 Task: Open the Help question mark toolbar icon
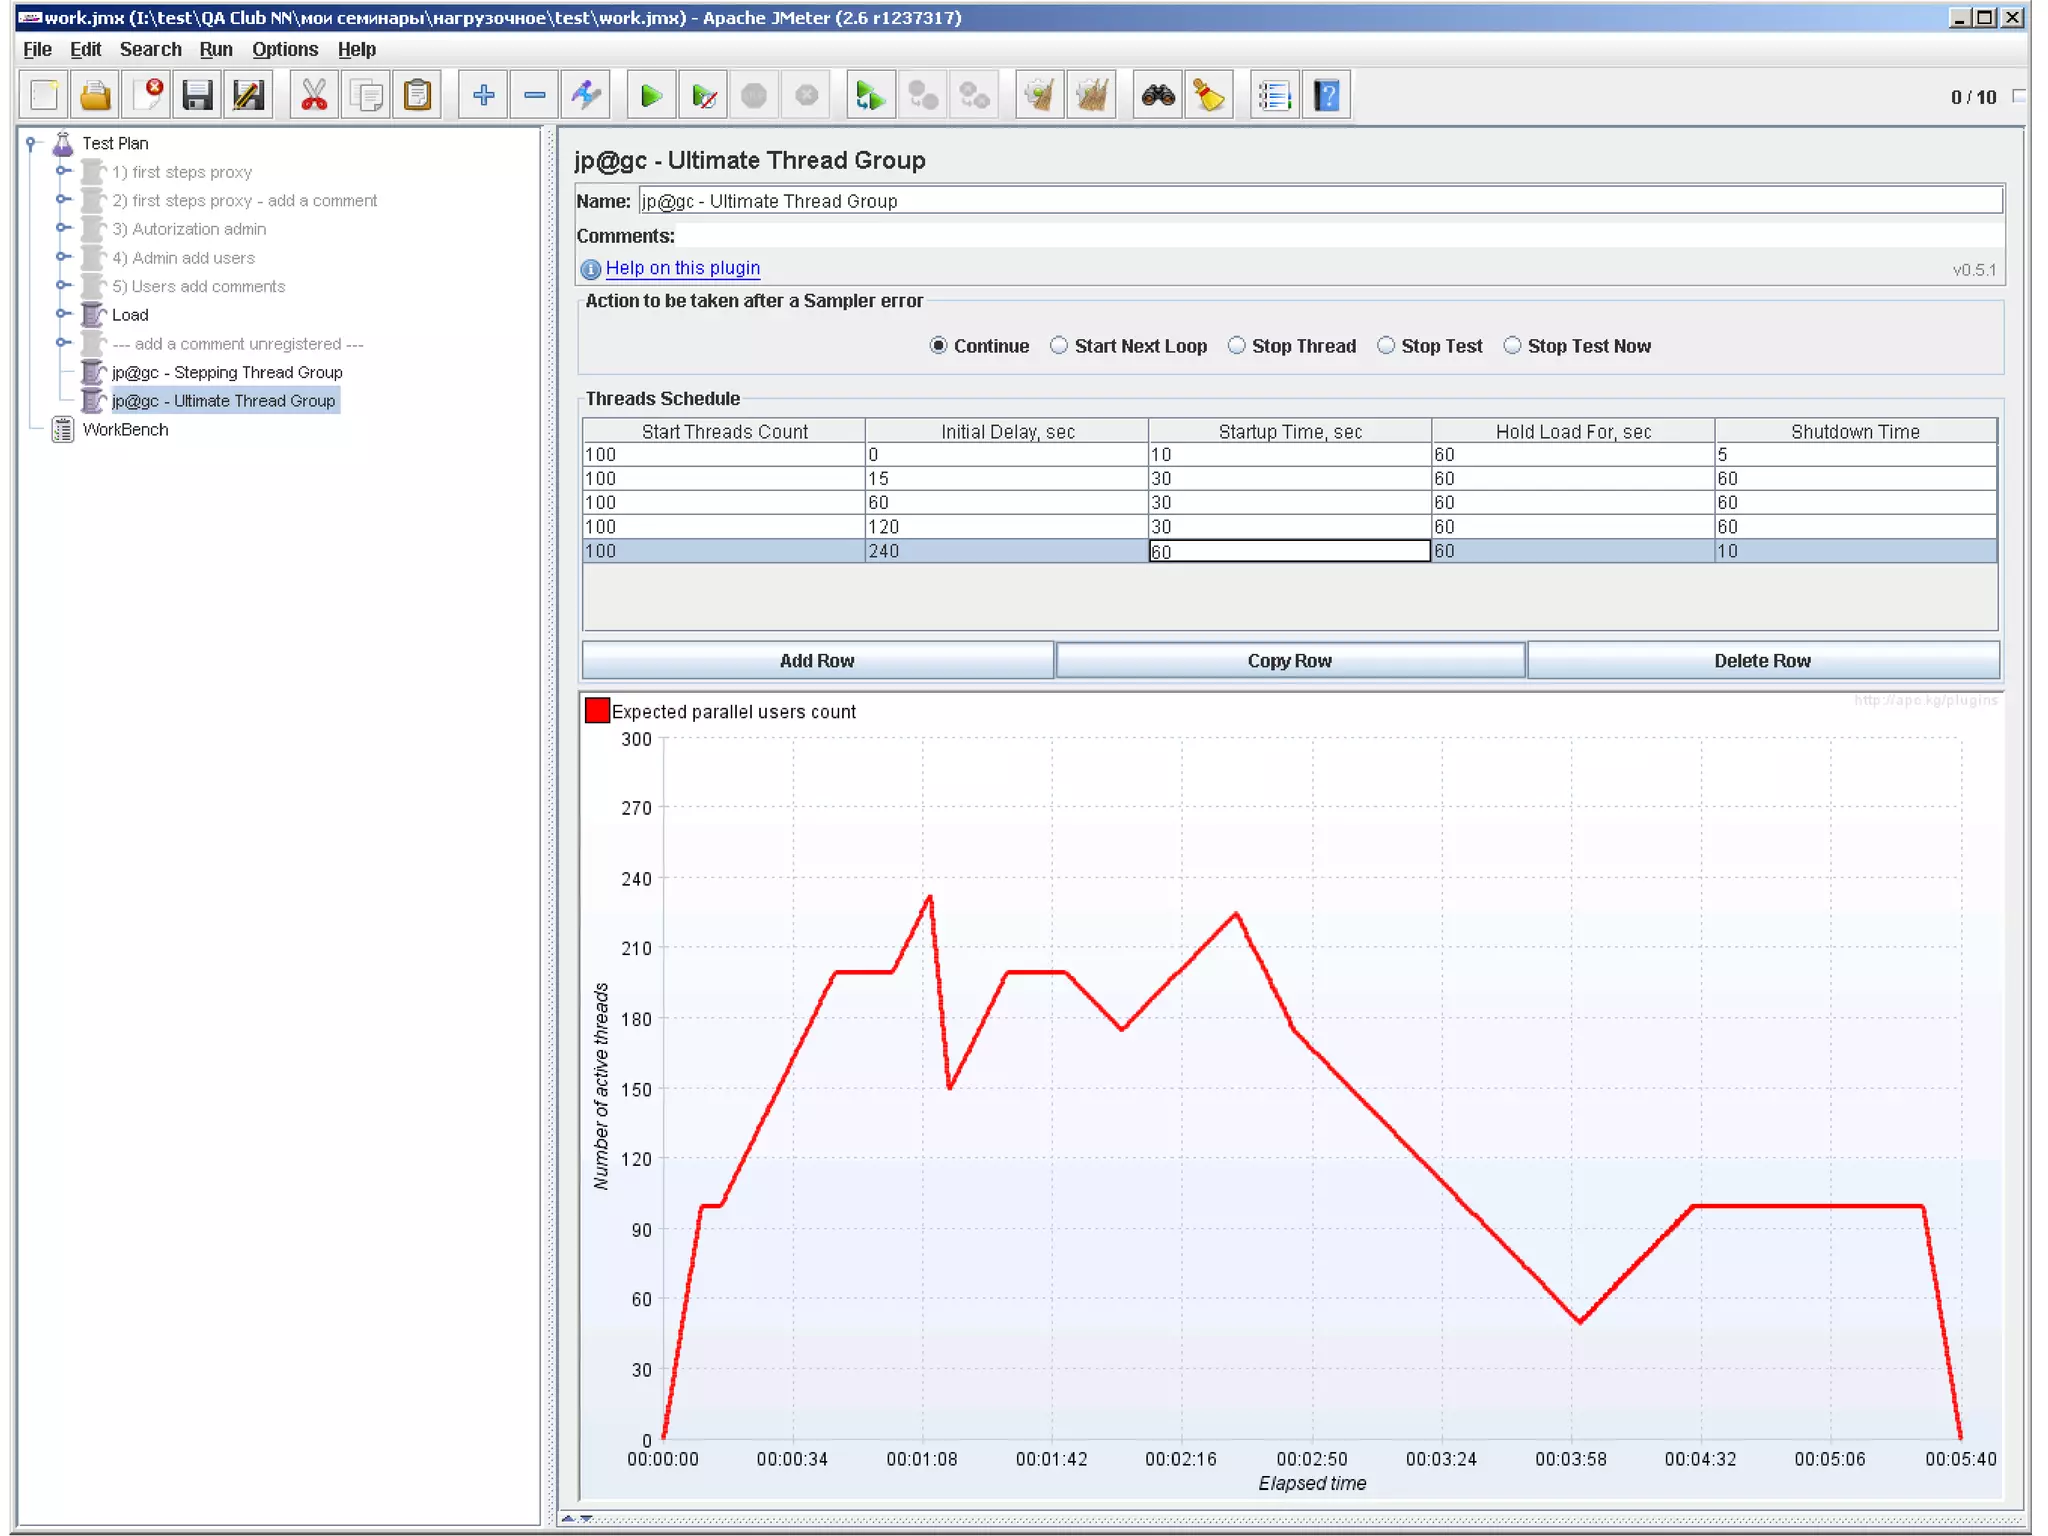click(1327, 96)
